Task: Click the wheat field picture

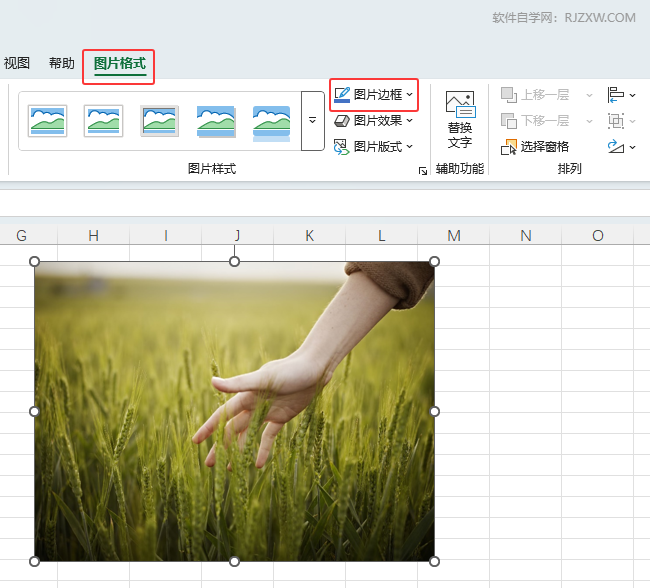Action: click(x=234, y=411)
